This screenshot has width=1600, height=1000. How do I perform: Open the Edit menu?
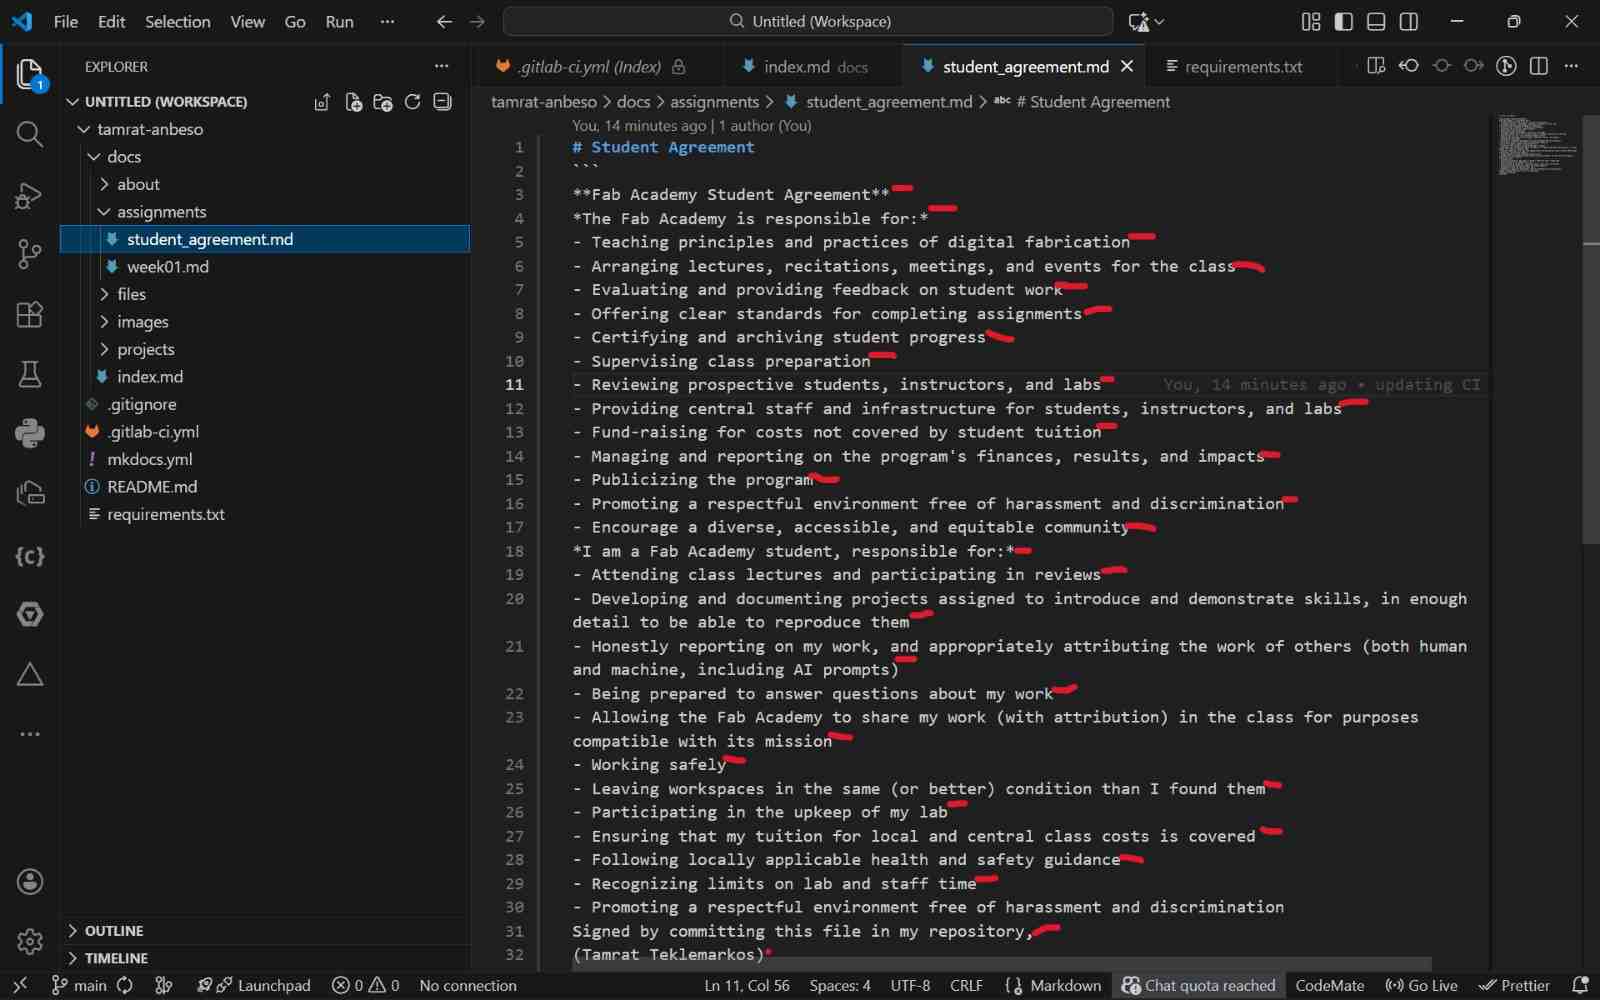[111, 21]
